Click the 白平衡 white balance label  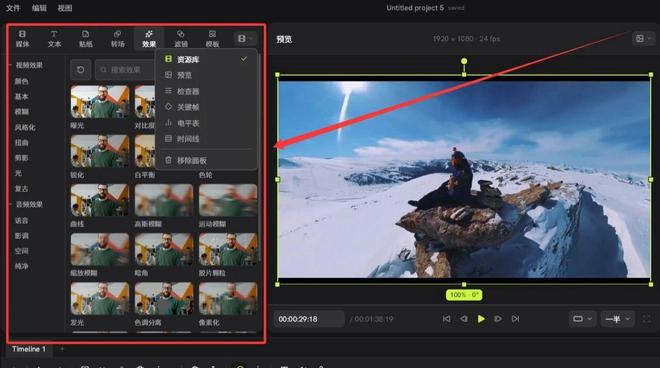[x=145, y=175]
